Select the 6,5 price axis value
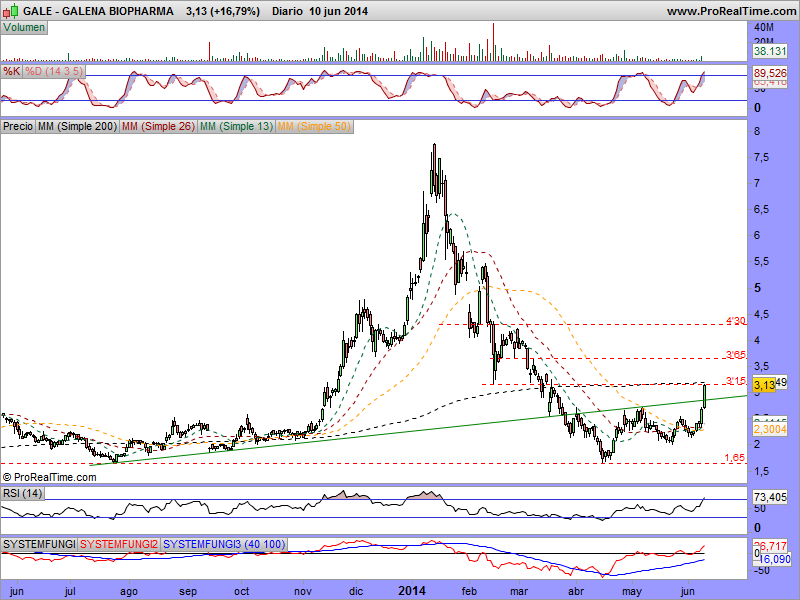 coord(762,210)
